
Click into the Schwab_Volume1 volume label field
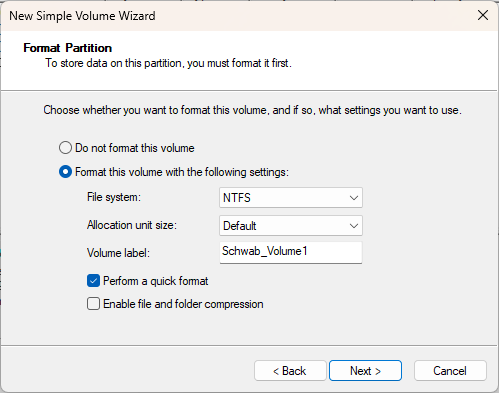291,252
